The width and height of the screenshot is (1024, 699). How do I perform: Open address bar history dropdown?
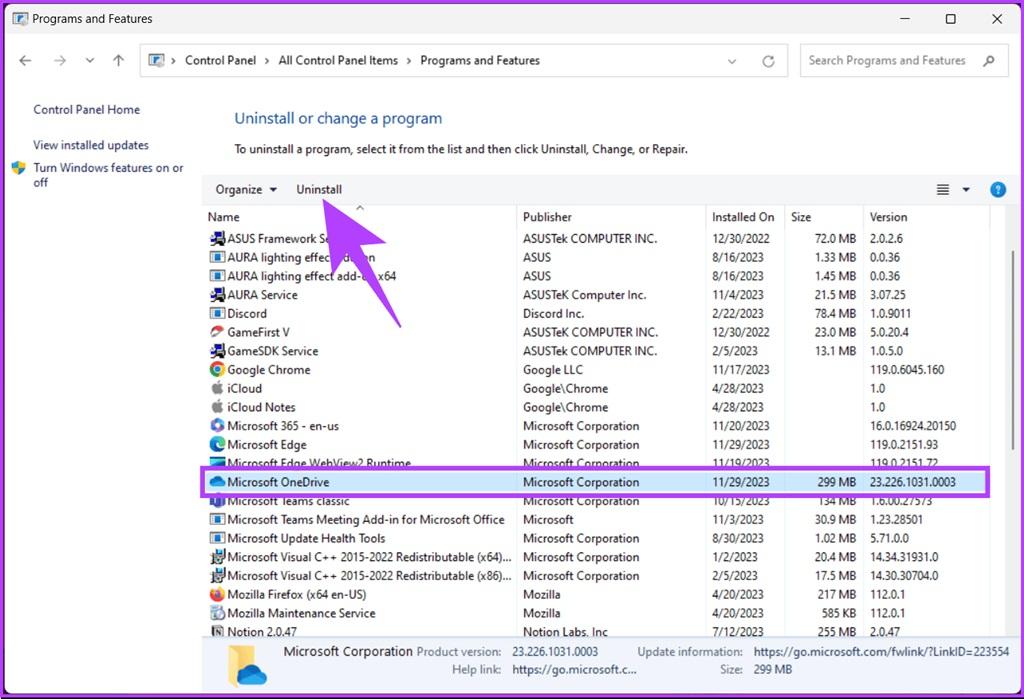click(732, 61)
